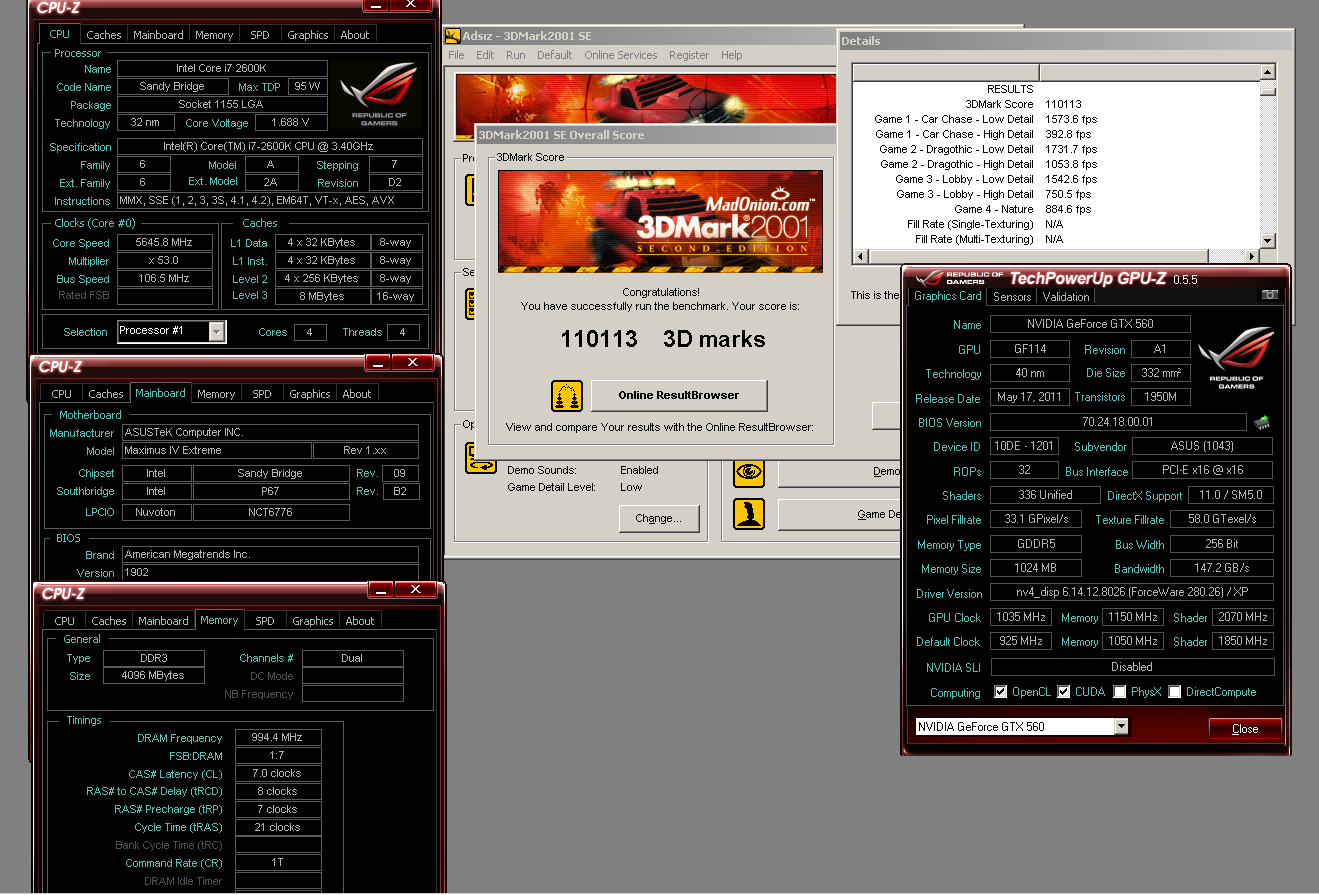Open the Register menu
Image resolution: width=1319 pixels, height=895 pixels.
point(689,55)
